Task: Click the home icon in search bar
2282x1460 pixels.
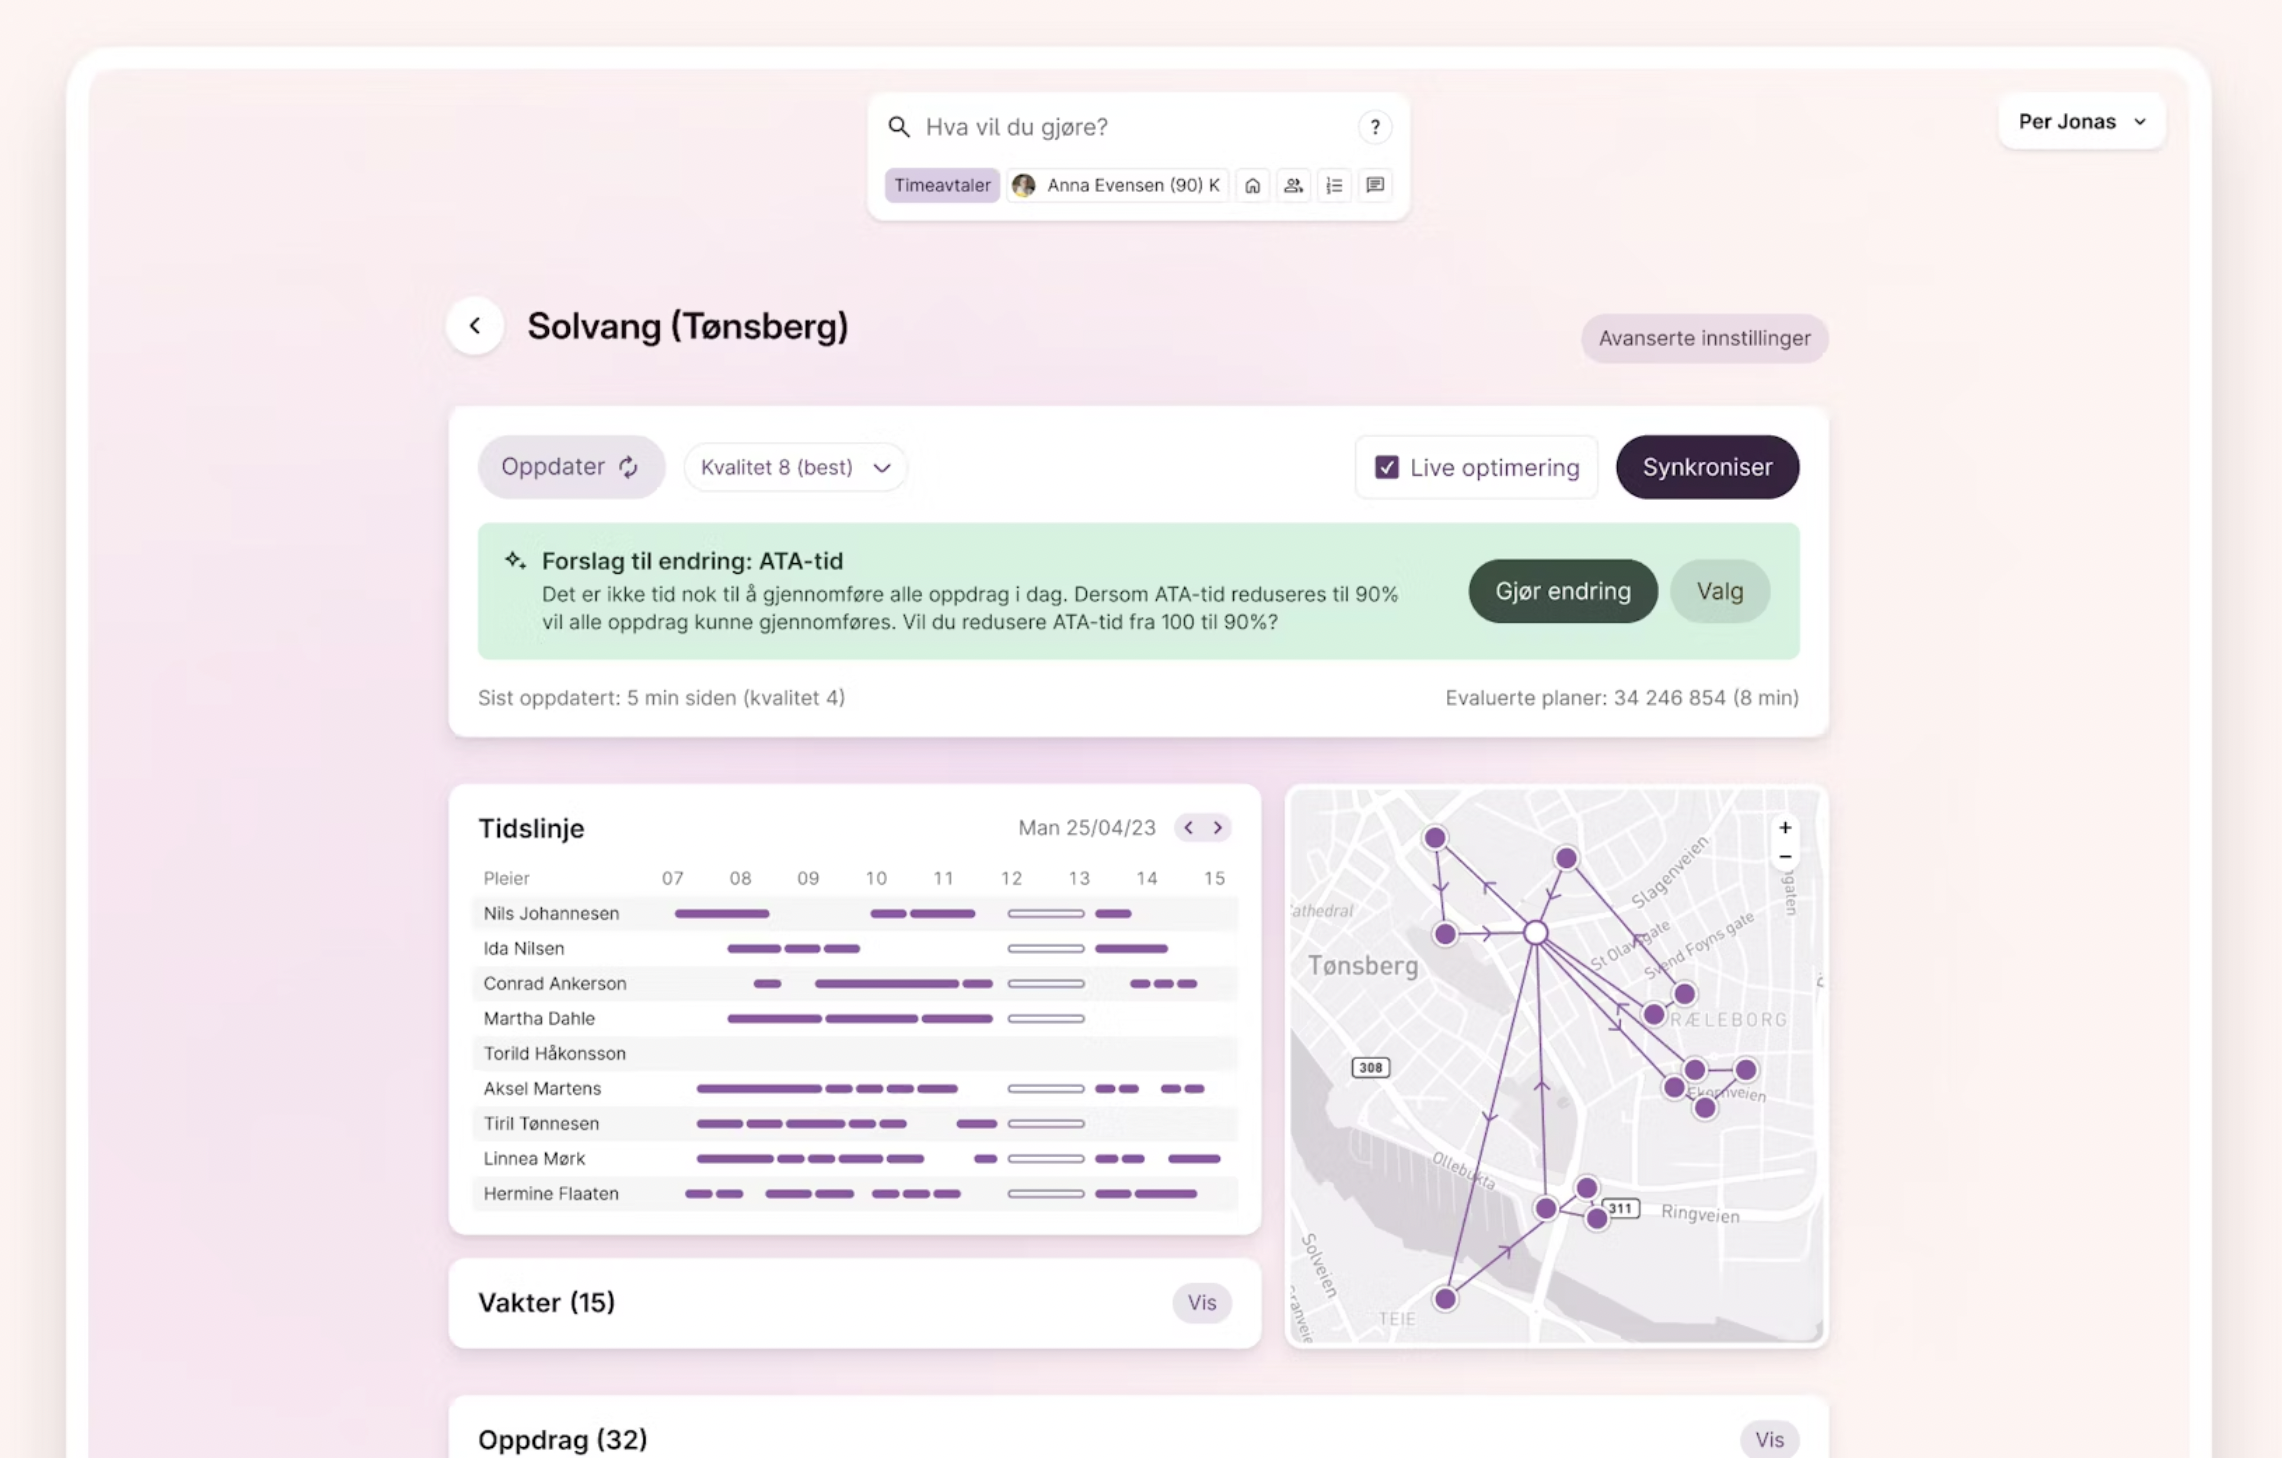Action: (1252, 186)
